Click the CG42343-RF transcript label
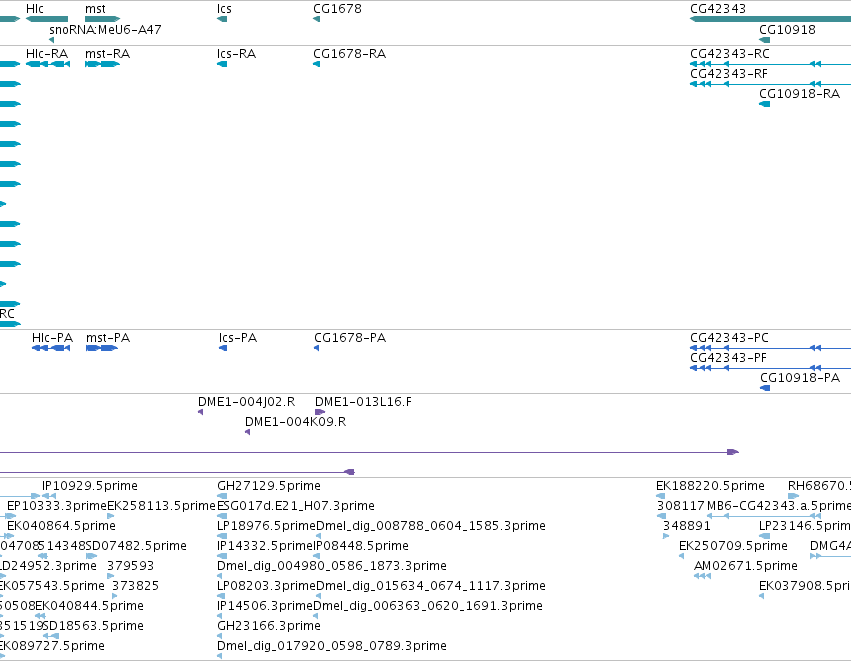The width and height of the screenshot is (851, 661). point(729,74)
